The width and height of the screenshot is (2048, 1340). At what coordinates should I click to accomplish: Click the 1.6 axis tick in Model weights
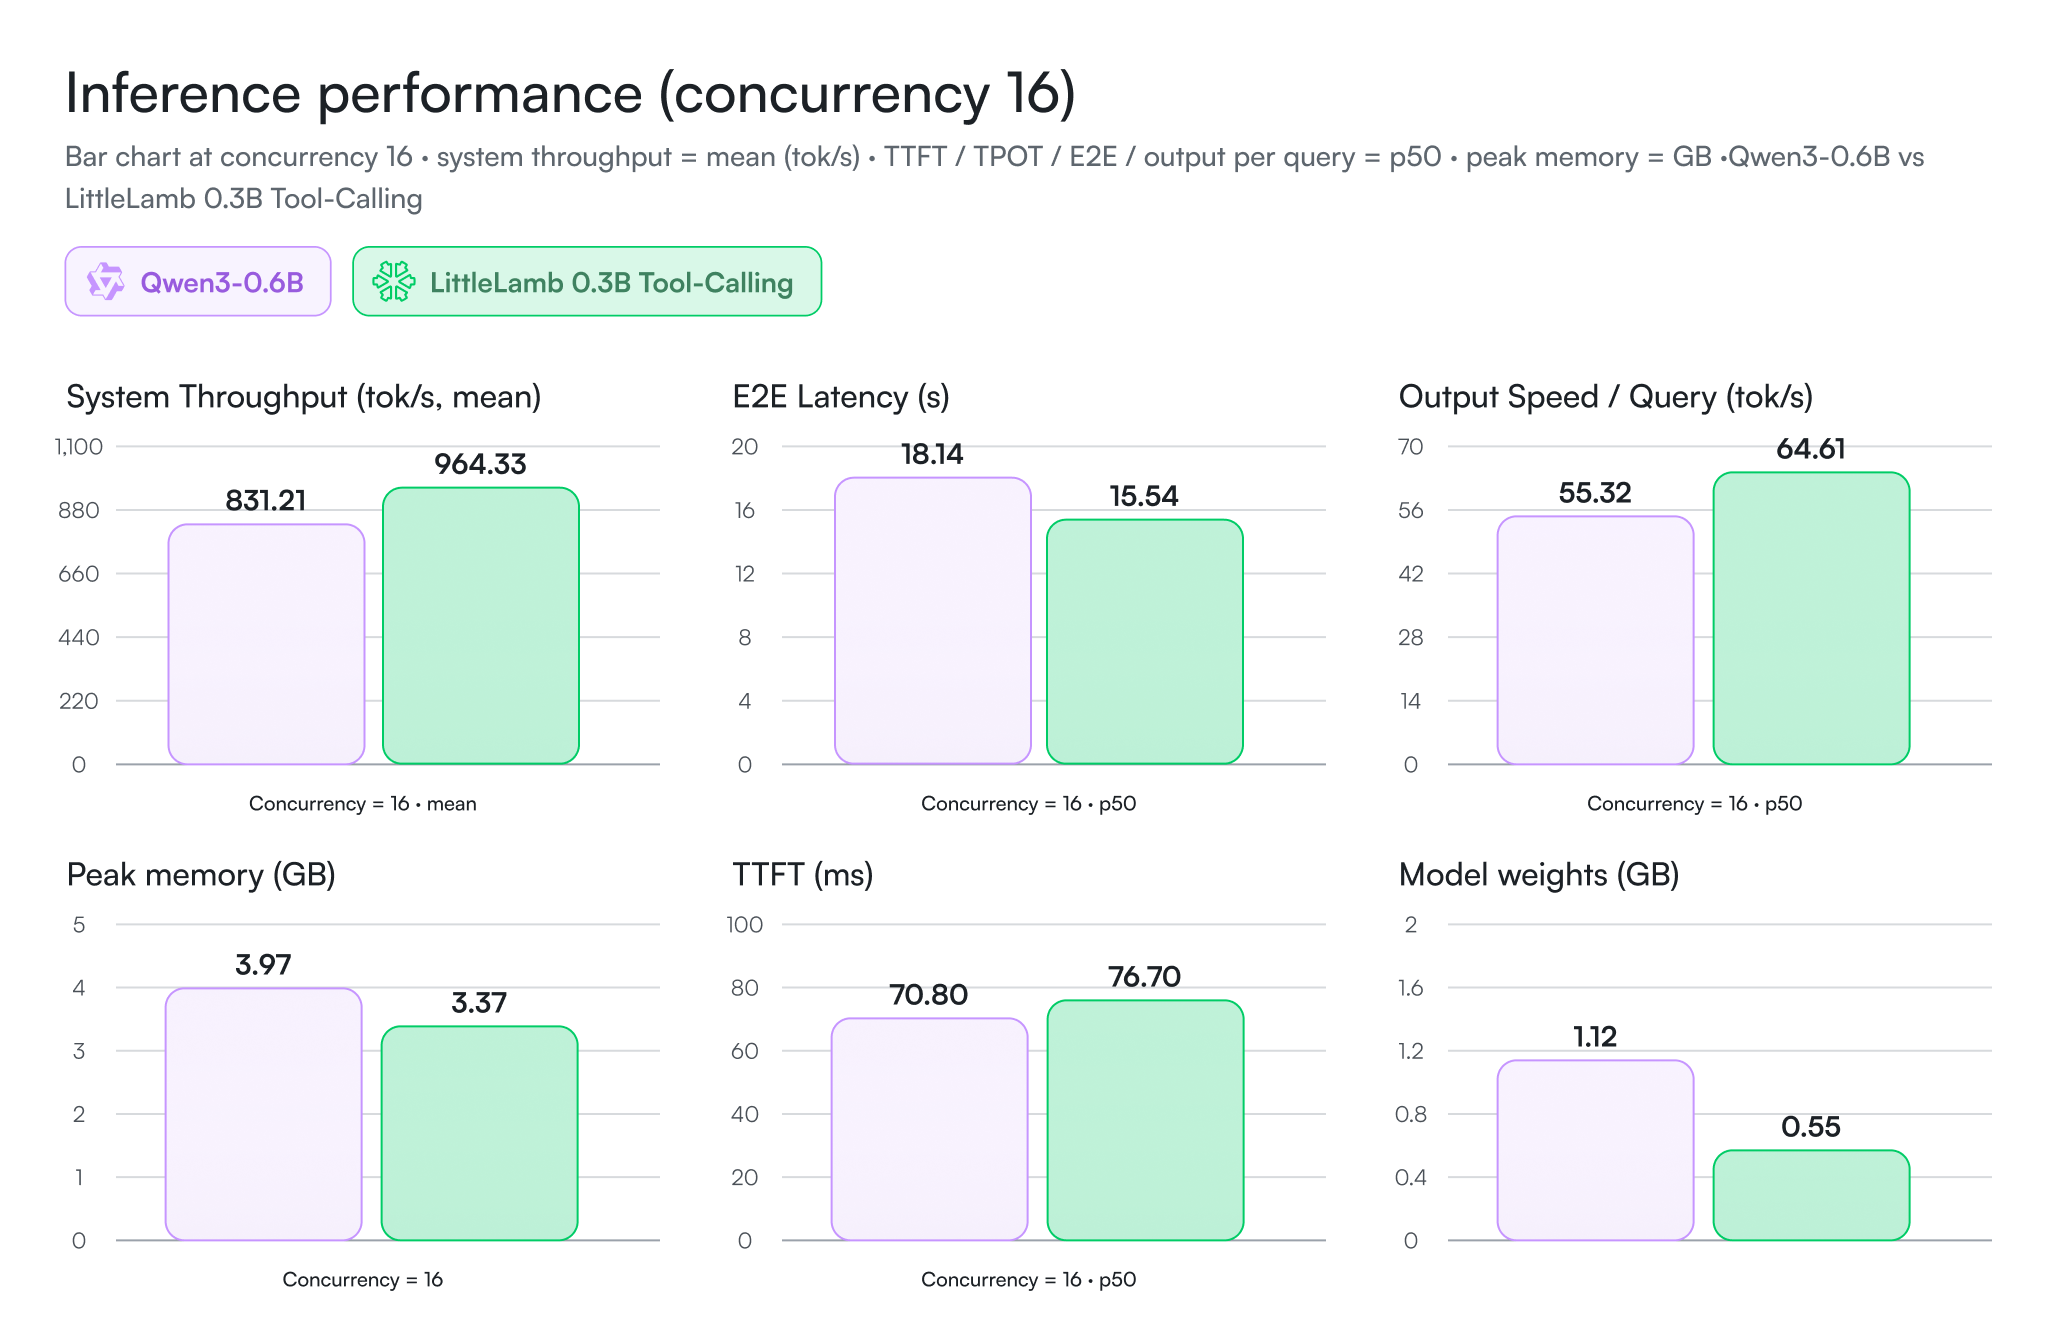pyautogui.click(x=1411, y=987)
